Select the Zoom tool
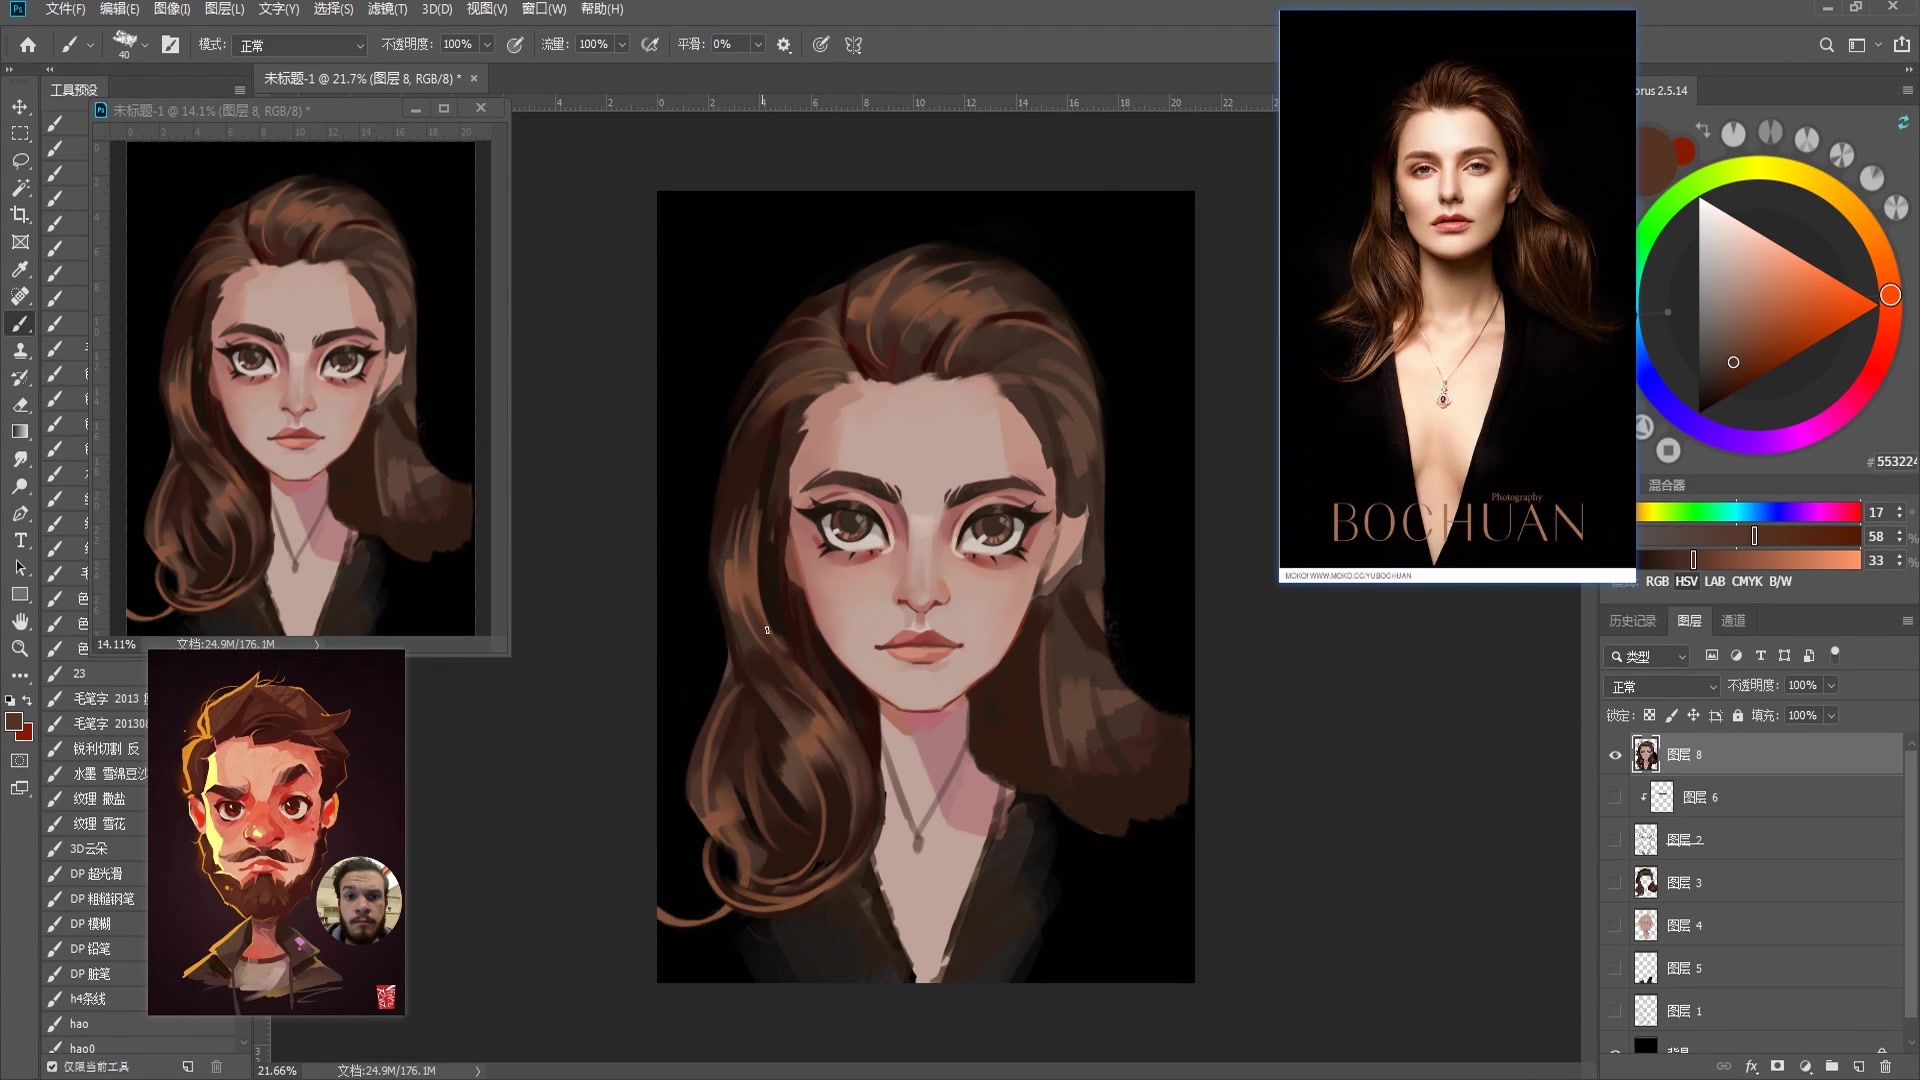The image size is (1920, 1080). [x=20, y=648]
